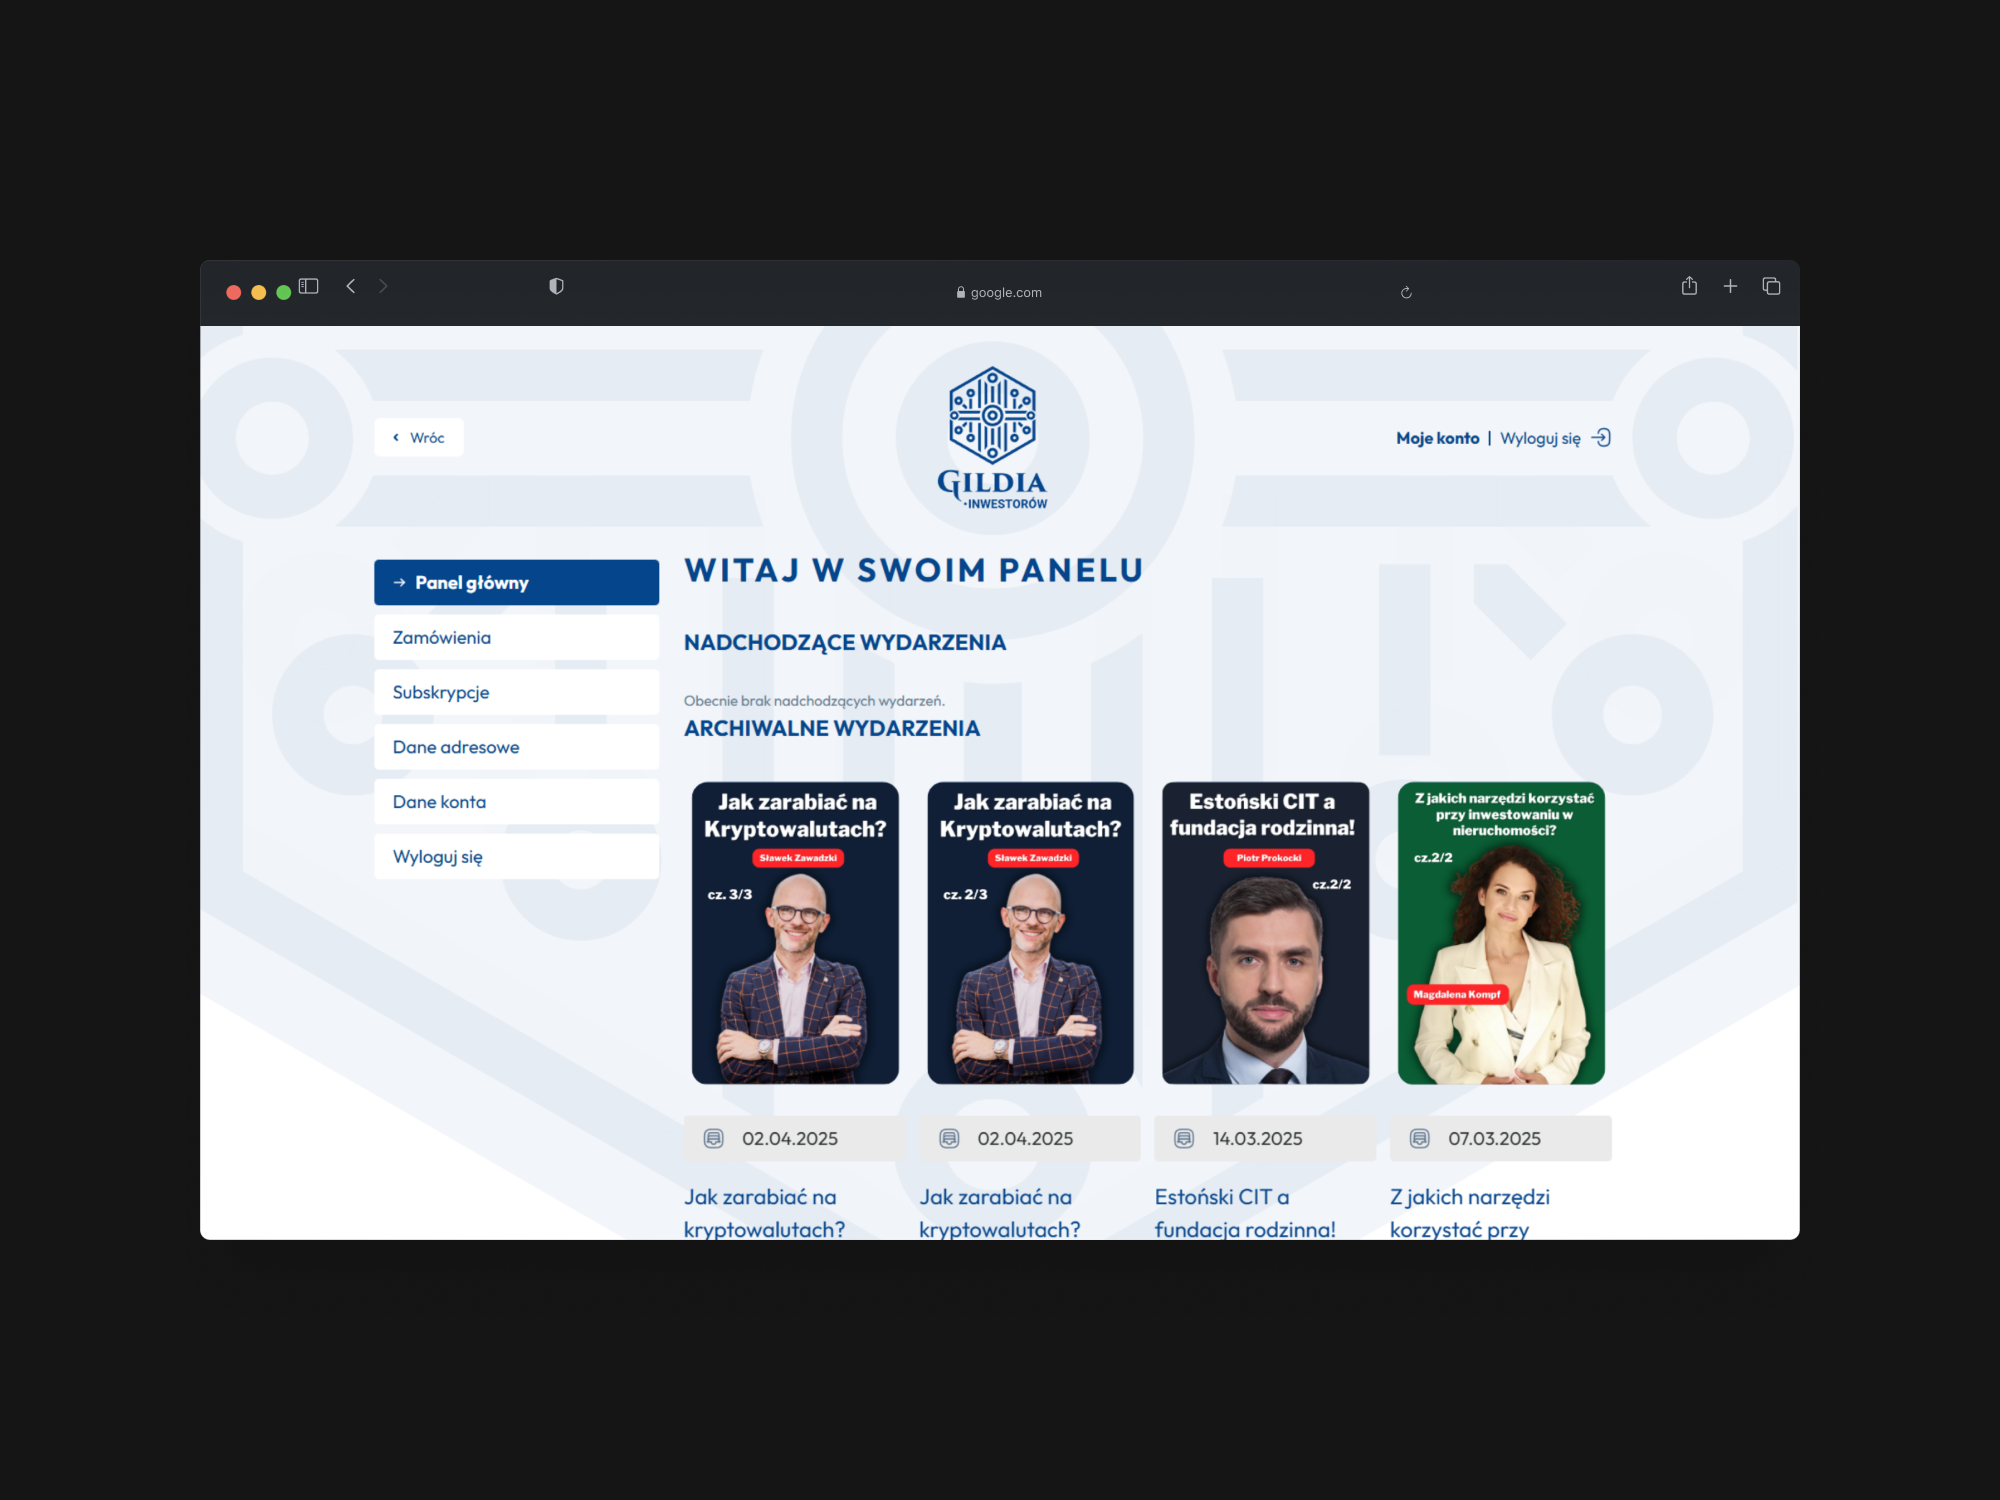Click the Gildia Inwestorów logo

pyautogui.click(x=992, y=438)
